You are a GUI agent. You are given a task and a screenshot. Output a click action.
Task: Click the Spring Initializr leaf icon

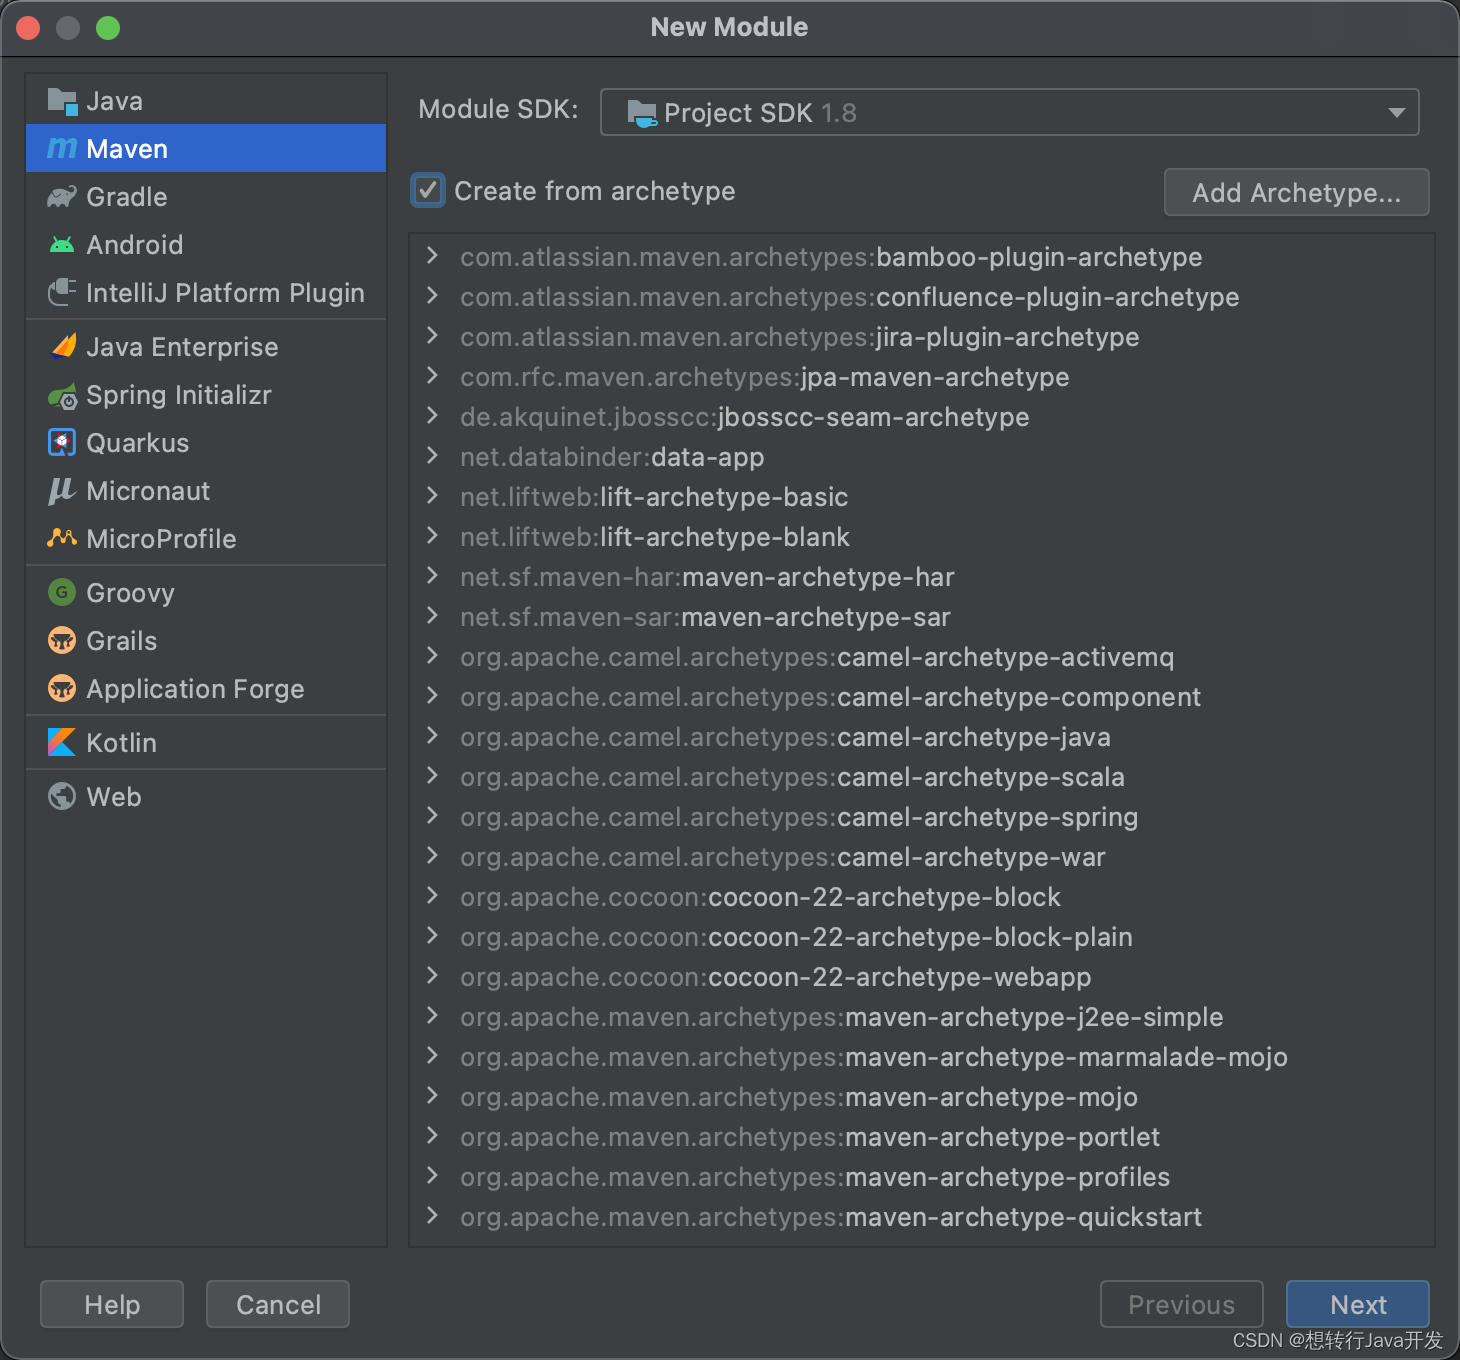[x=62, y=396]
